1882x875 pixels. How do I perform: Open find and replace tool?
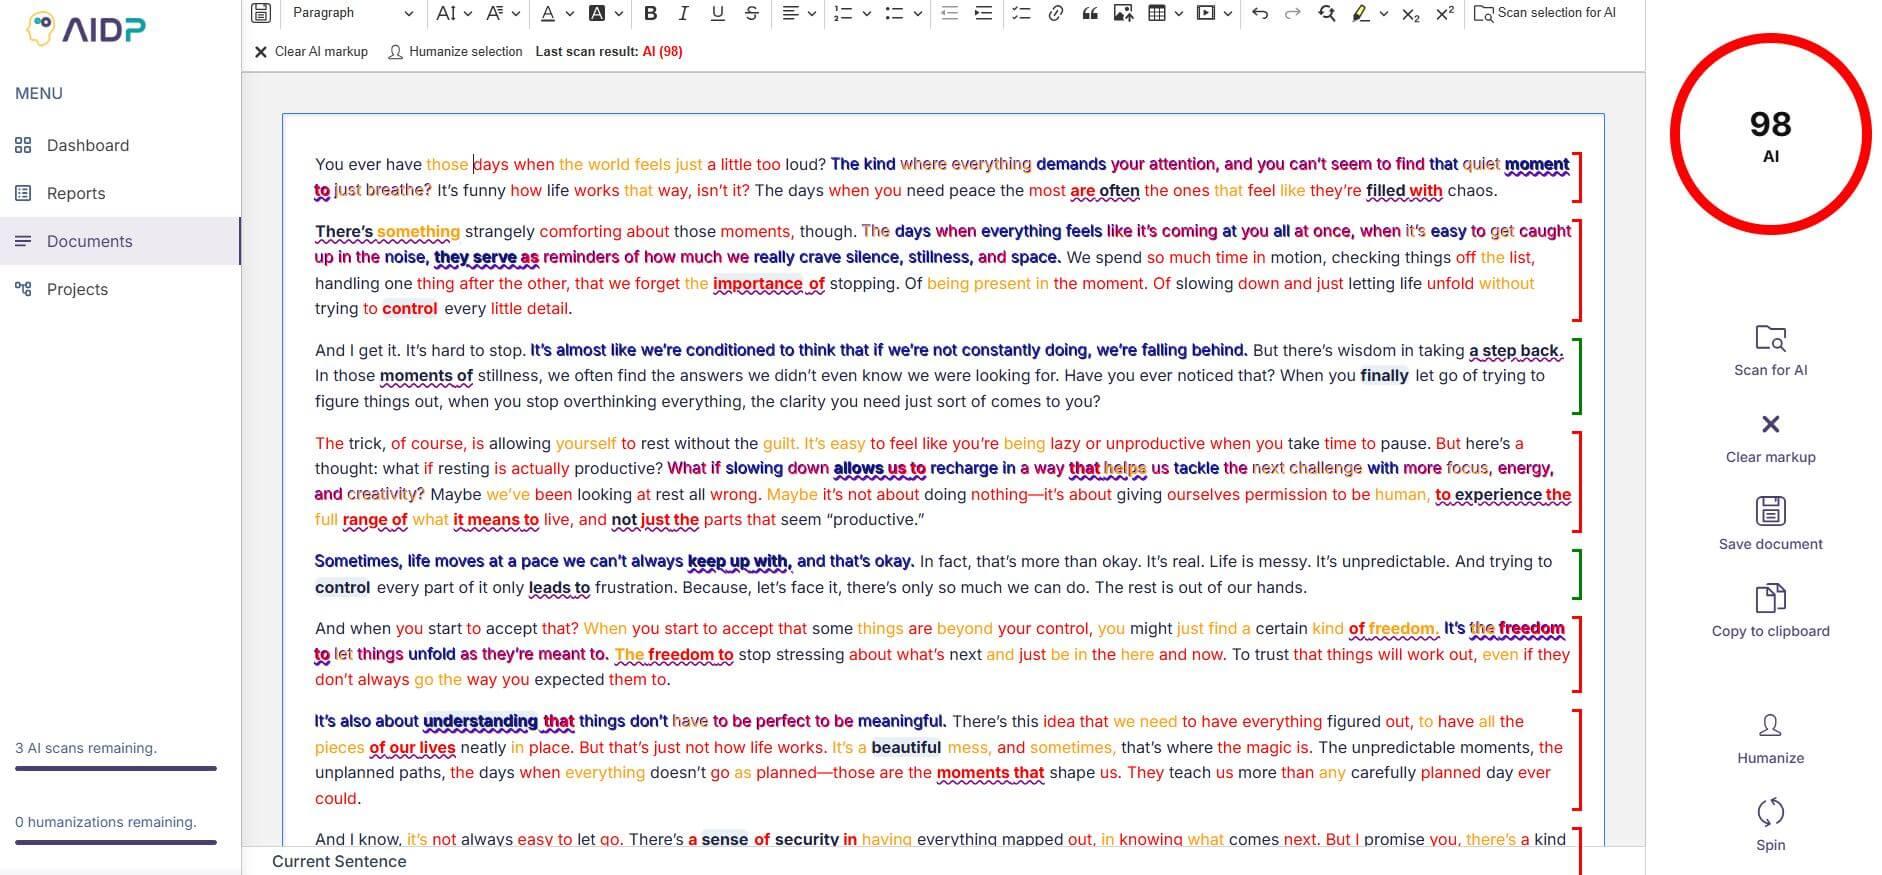(1326, 13)
